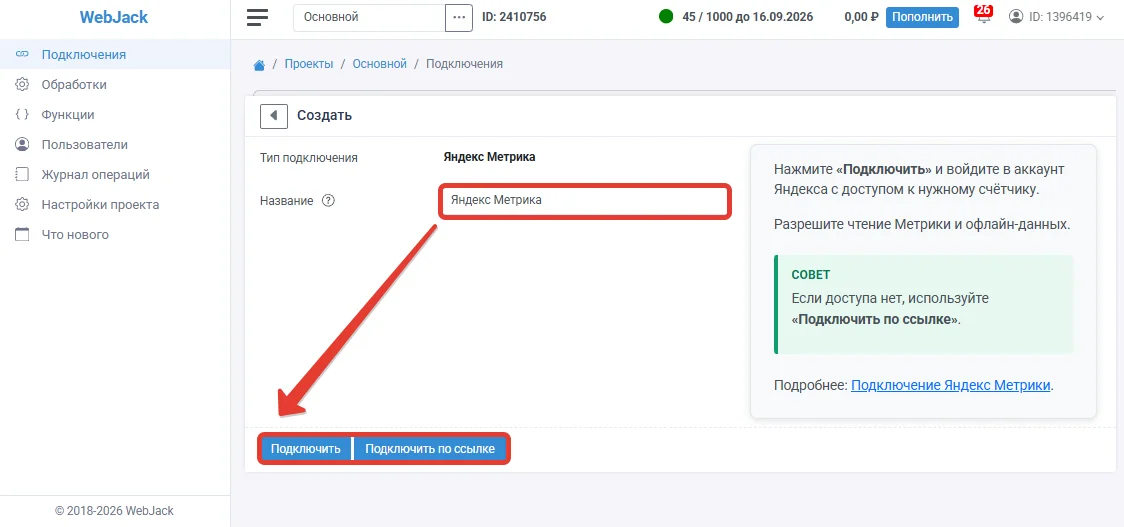This screenshot has width=1124, height=527.
Task: Open the hamburger menu icon
Action: click(x=257, y=17)
